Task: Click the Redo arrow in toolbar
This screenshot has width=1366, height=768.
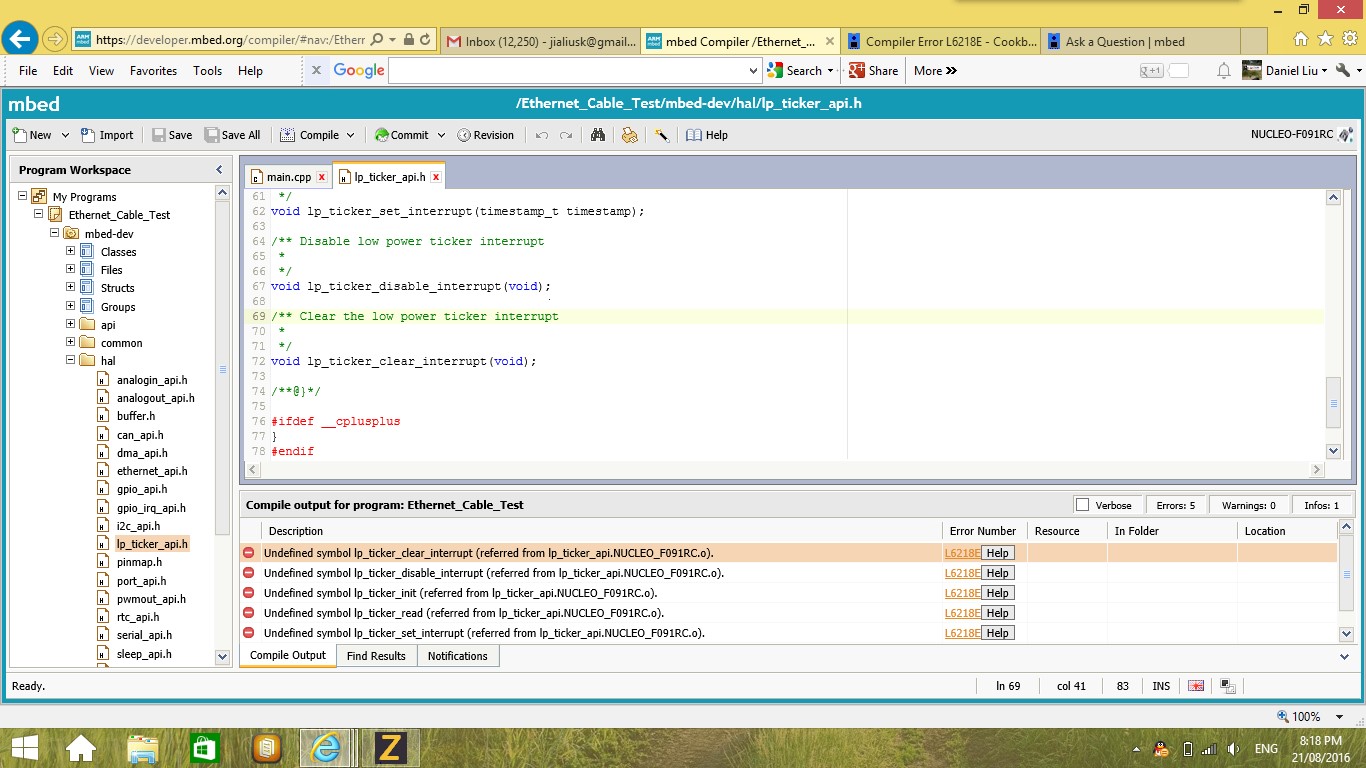Action: click(566, 135)
